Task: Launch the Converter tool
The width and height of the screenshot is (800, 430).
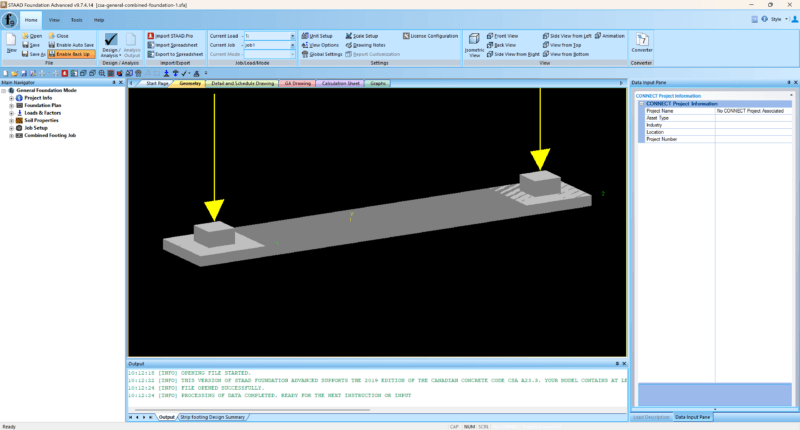Action: click(642, 43)
